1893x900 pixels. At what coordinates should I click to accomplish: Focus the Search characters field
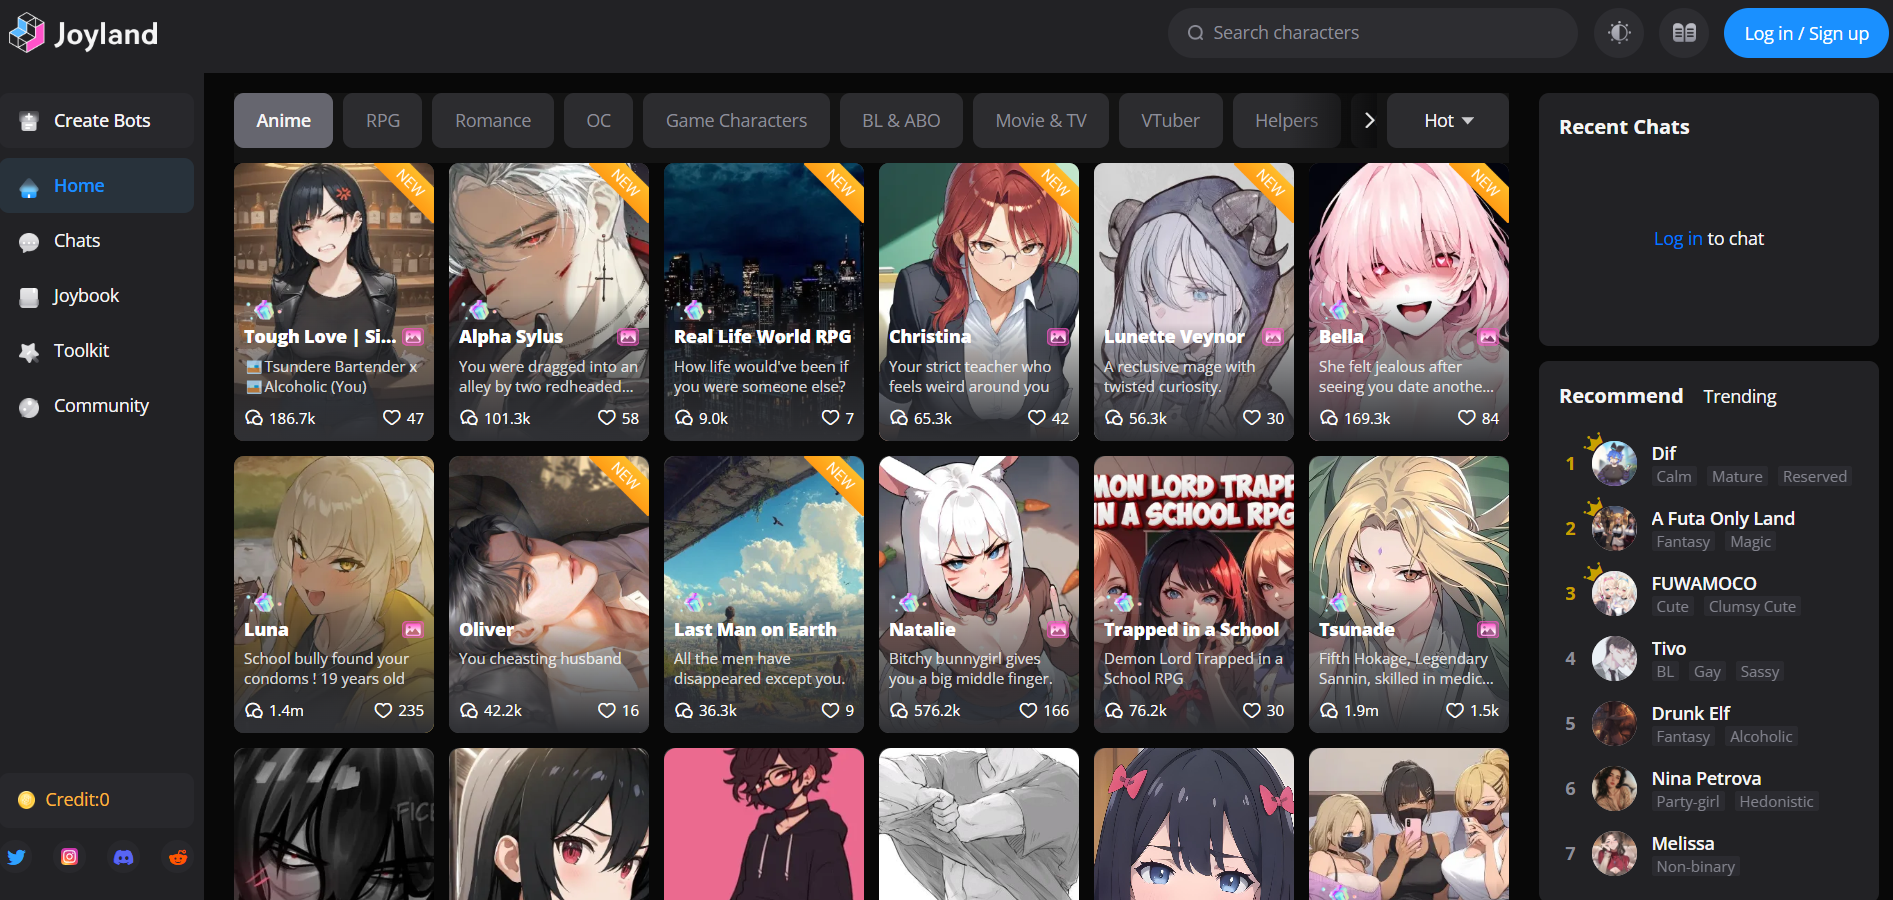click(1372, 33)
